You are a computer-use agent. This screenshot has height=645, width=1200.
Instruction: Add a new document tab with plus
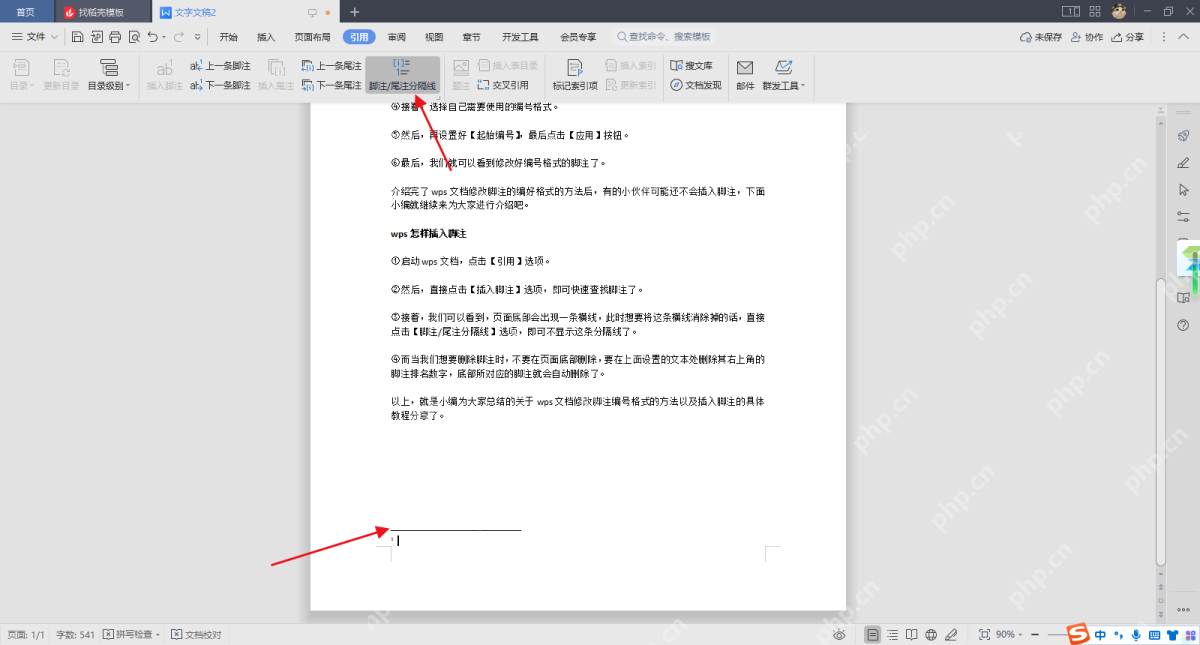[x=354, y=12]
